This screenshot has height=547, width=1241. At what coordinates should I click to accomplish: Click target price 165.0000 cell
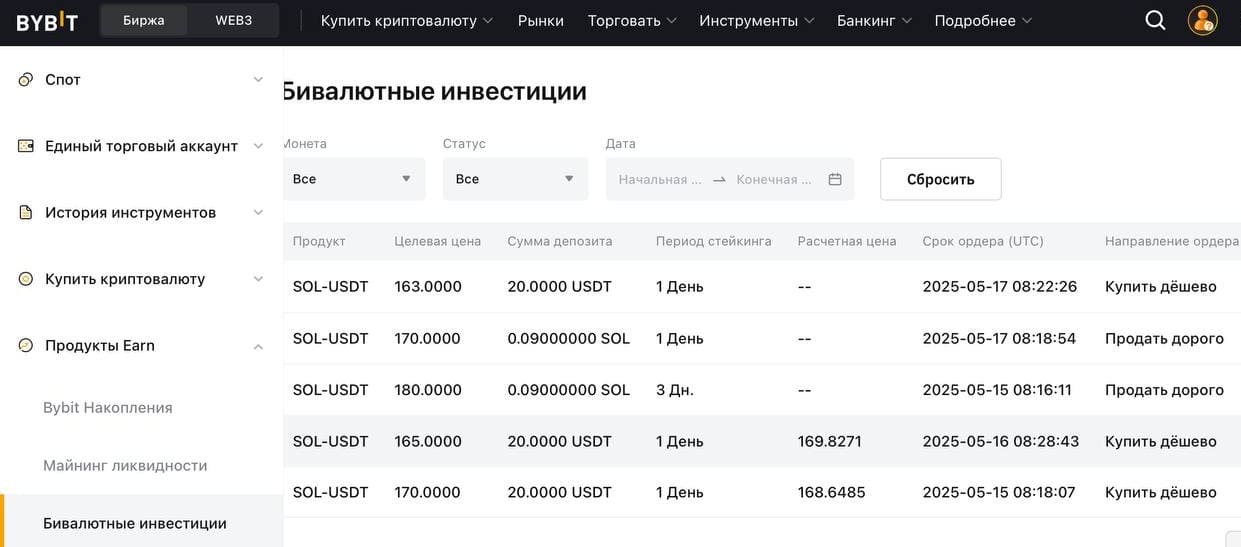tap(428, 441)
